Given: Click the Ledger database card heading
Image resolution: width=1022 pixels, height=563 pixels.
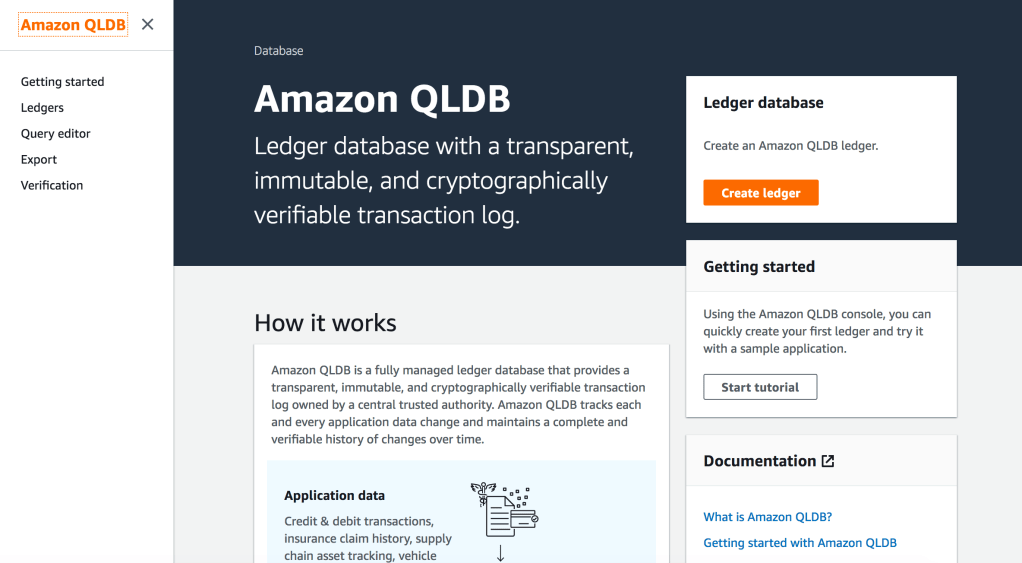Looking at the screenshot, I should 763,103.
